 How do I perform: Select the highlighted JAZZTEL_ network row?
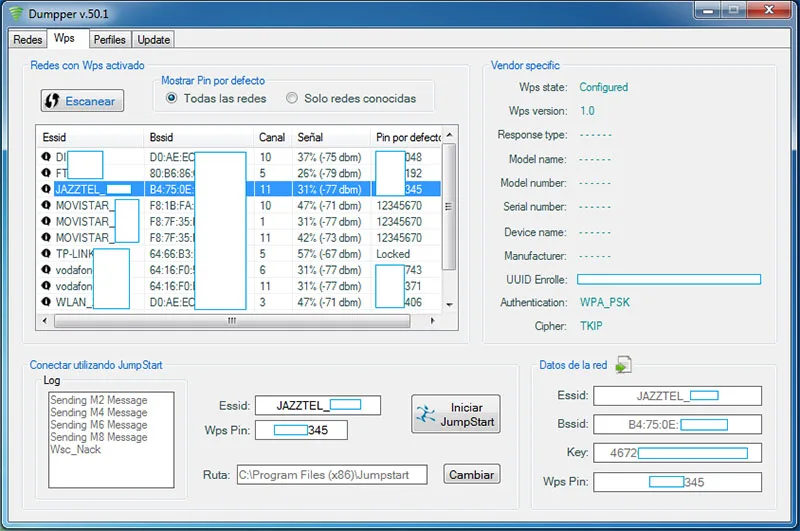[x=239, y=189]
